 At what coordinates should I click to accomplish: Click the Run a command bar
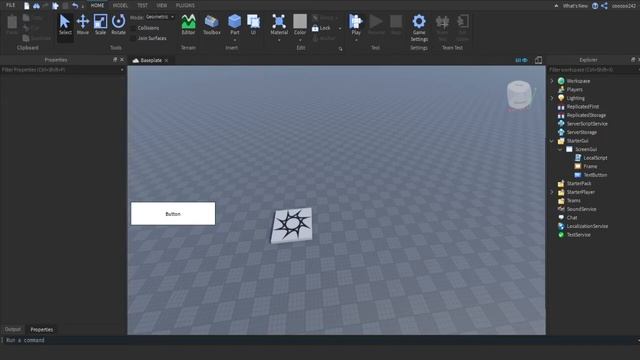click(320, 340)
